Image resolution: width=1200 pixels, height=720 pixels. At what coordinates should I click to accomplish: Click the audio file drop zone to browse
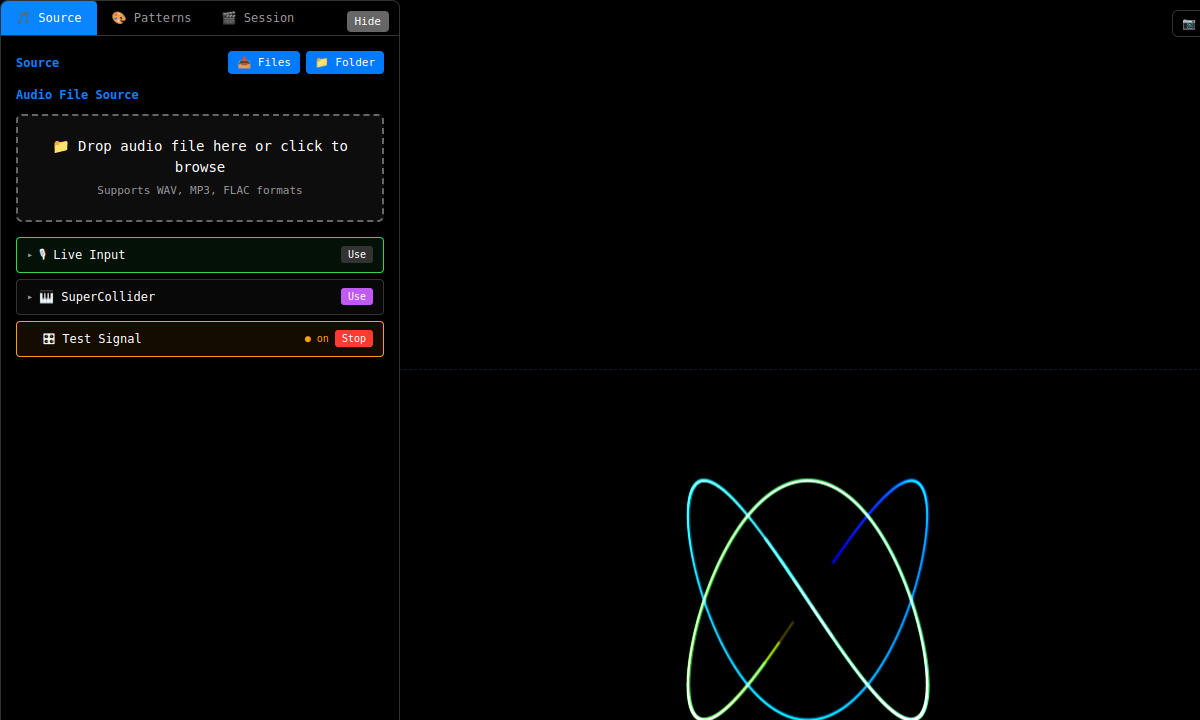pos(200,168)
